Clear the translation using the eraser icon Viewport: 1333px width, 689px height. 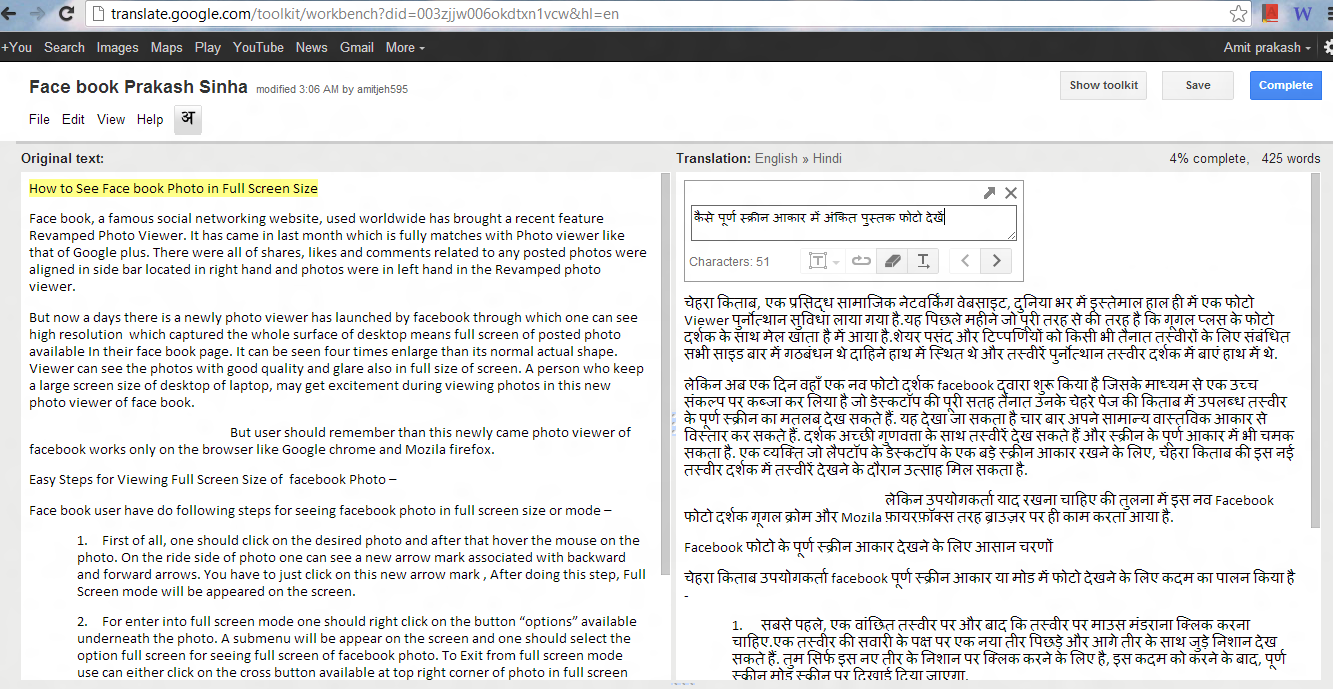pyautogui.click(x=893, y=260)
